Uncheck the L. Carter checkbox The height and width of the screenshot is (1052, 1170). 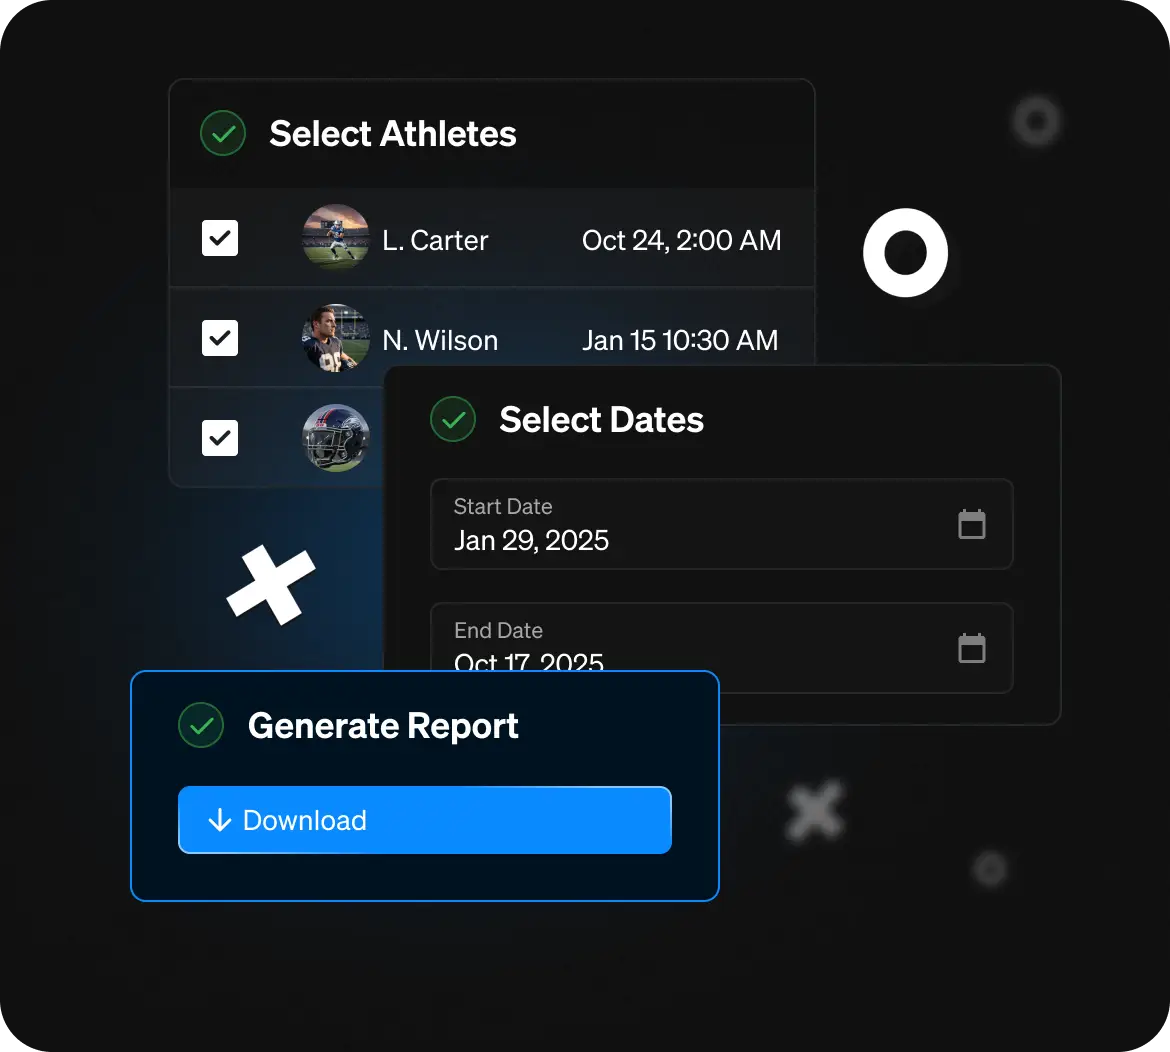click(220, 239)
